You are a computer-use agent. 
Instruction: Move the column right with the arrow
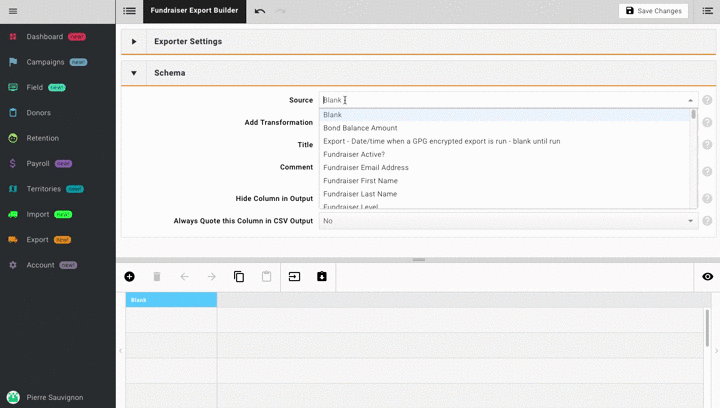(212, 276)
